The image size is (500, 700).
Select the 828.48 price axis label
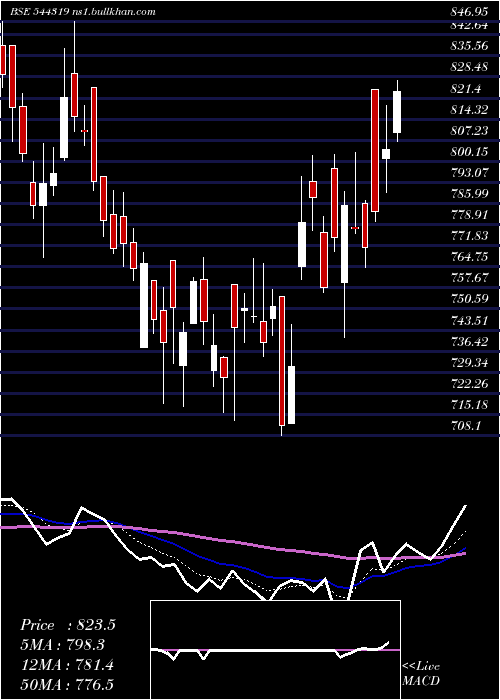point(469,67)
